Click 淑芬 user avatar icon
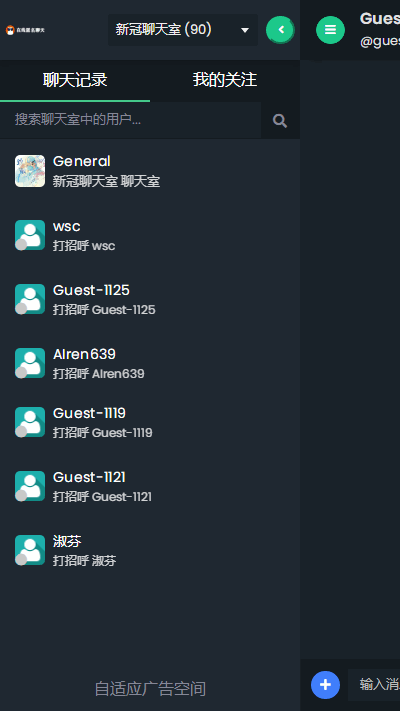400x711 pixels. pyautogui.click(x=30, y=550)
